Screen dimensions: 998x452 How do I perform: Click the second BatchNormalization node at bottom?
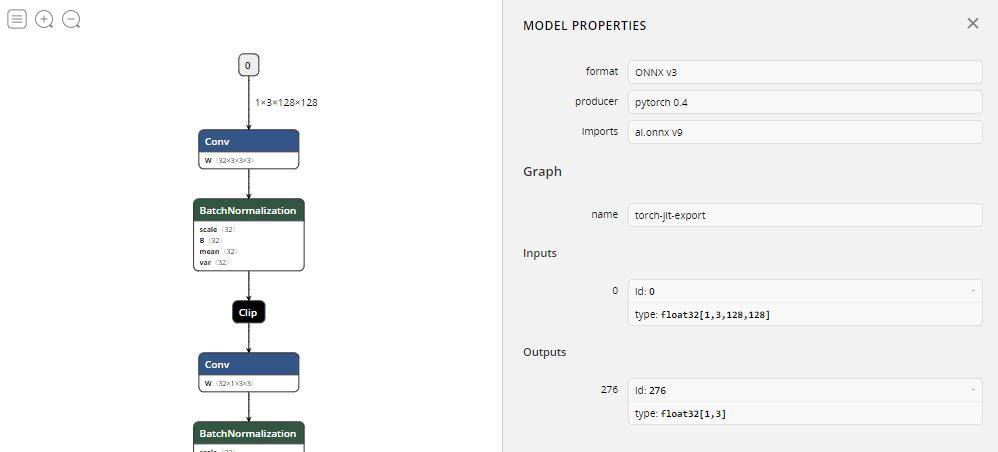pyautogui.click(x=248, y=433)
